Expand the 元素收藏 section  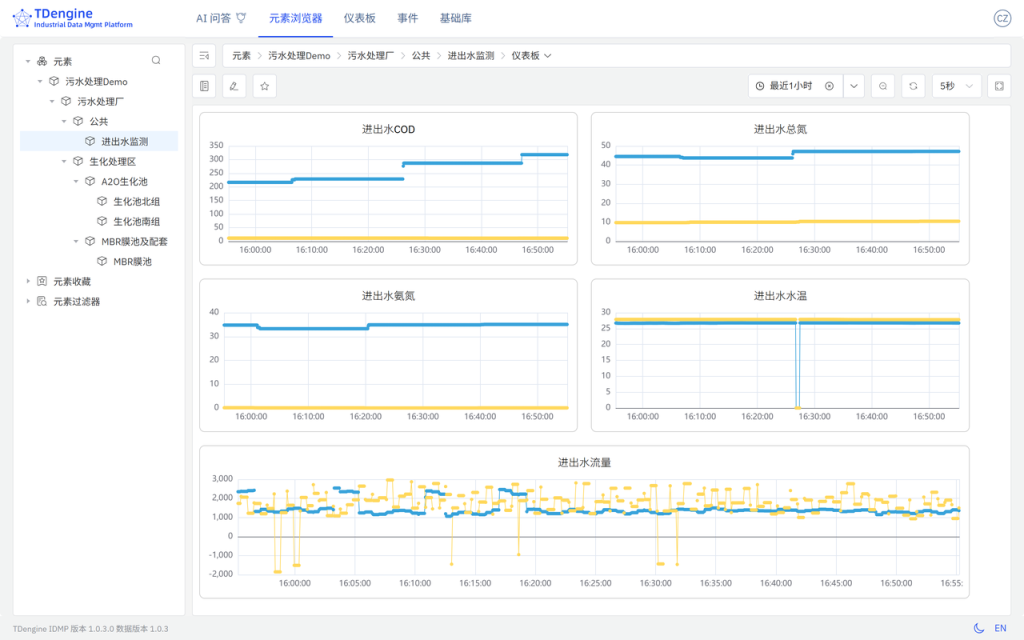[27, 281]
